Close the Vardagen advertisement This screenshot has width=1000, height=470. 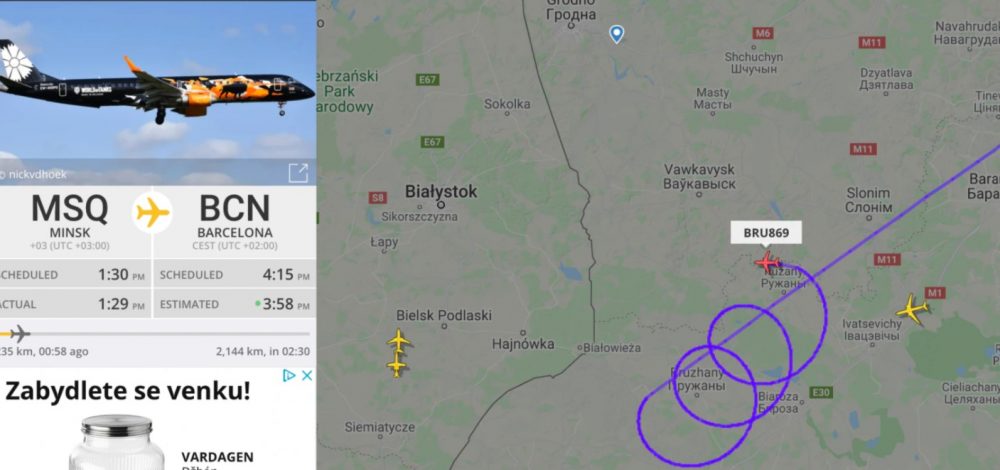click(307, 375)
